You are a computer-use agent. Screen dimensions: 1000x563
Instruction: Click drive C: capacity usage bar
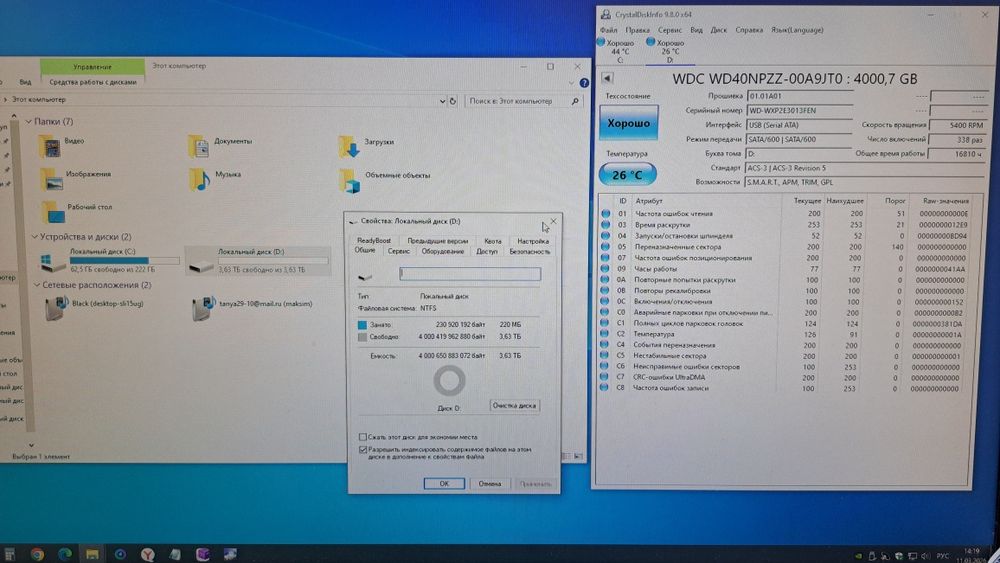click(x=124, y=260)
